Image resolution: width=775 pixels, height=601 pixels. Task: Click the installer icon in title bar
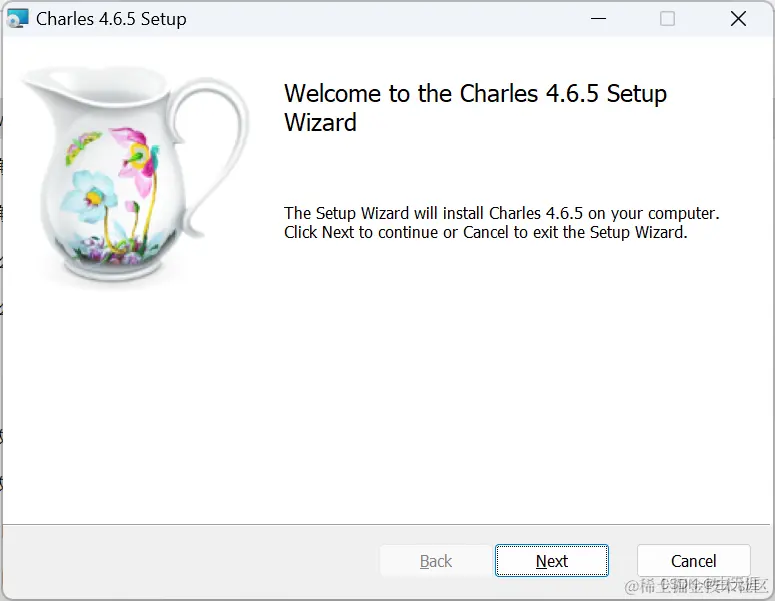(18, 19)
